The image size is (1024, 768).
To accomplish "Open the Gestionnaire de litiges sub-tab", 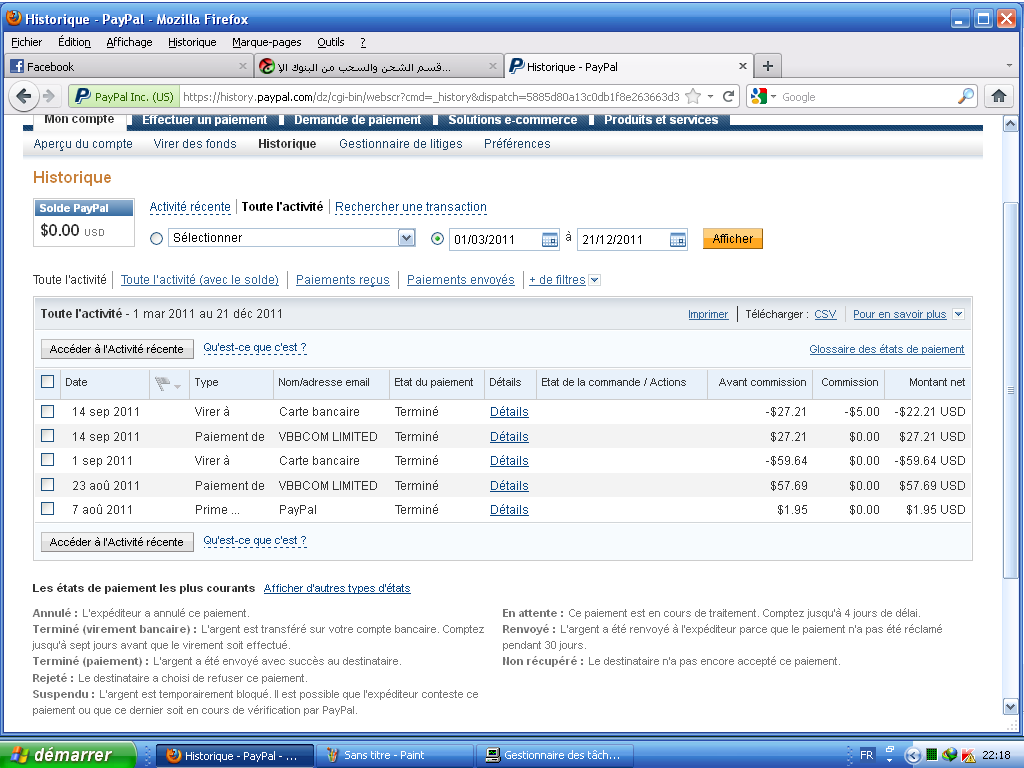I will [x=400, y=144].
